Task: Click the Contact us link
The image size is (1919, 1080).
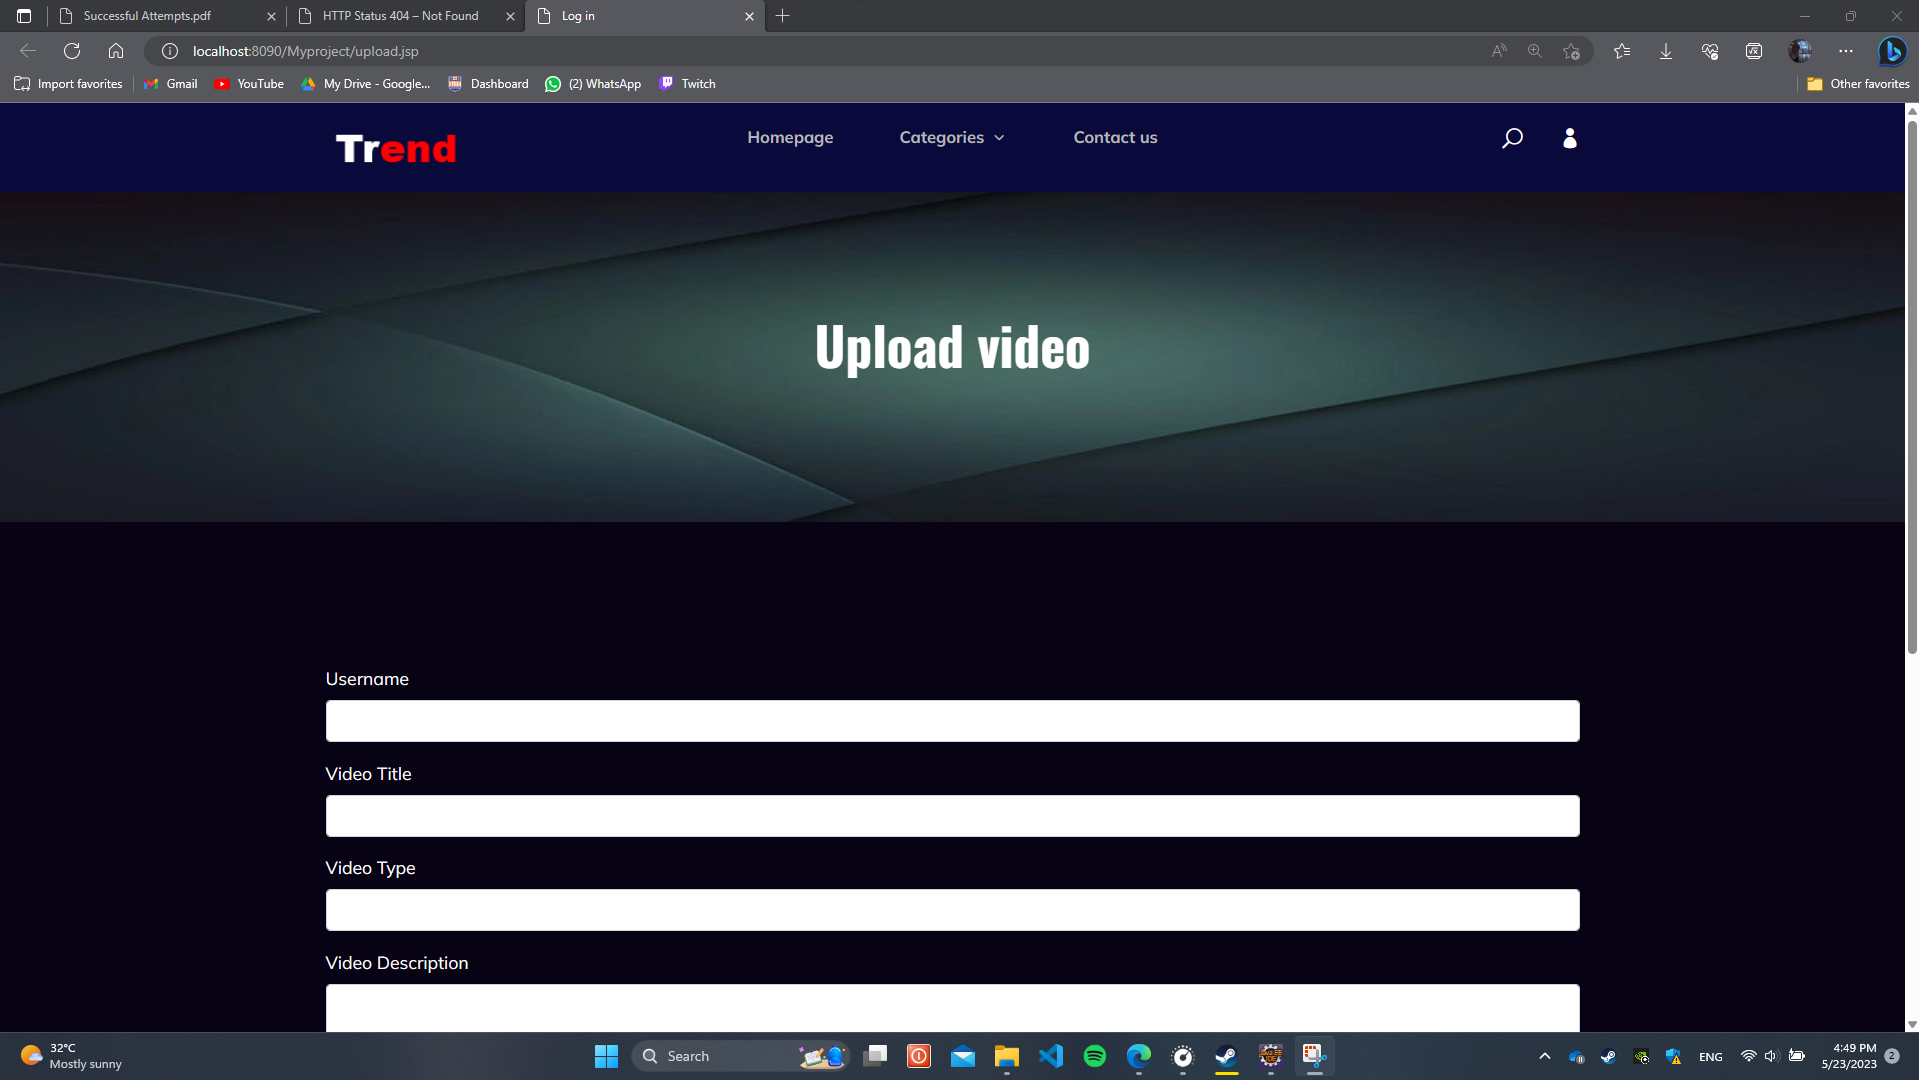Action: (x=1114, y=138)
